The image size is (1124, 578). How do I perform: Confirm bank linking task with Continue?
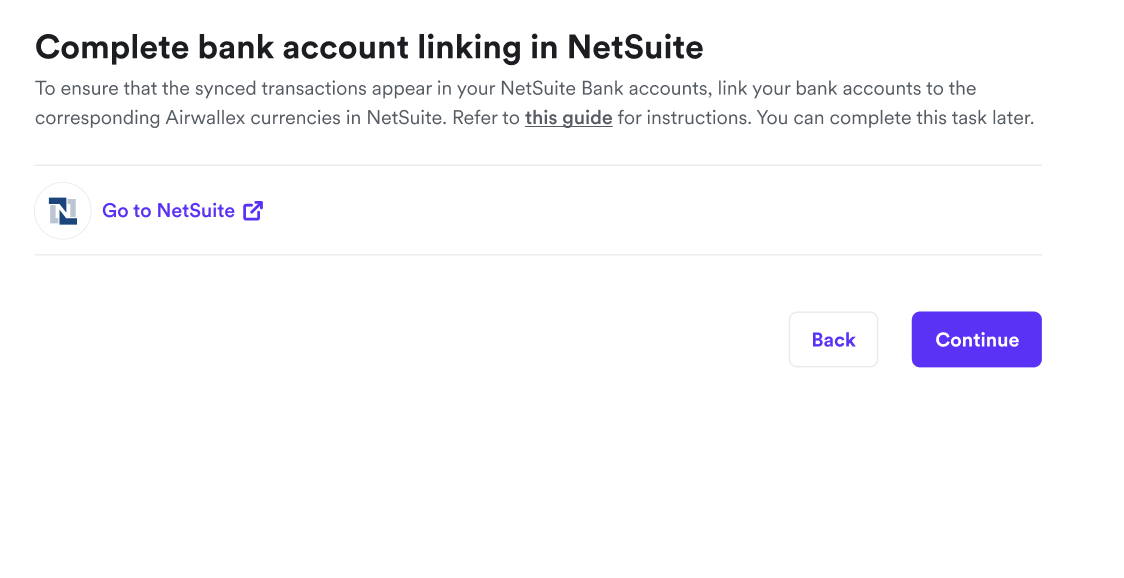(976, 339)
